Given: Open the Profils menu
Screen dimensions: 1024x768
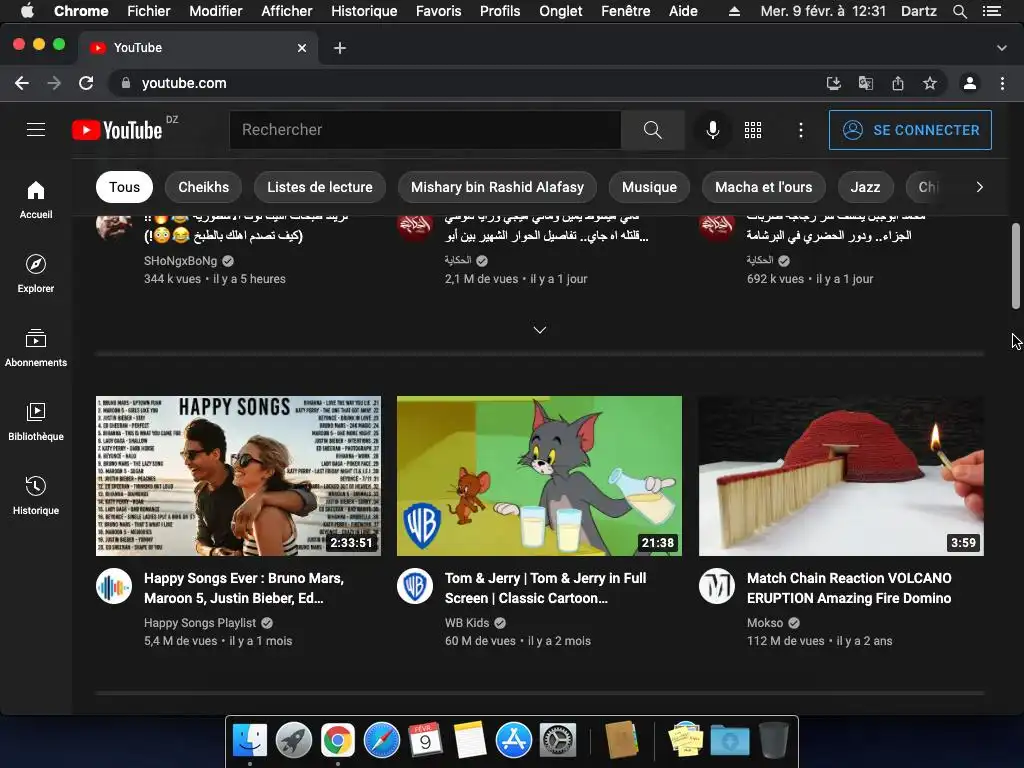Looking at the screenshot, I should 500,11.
